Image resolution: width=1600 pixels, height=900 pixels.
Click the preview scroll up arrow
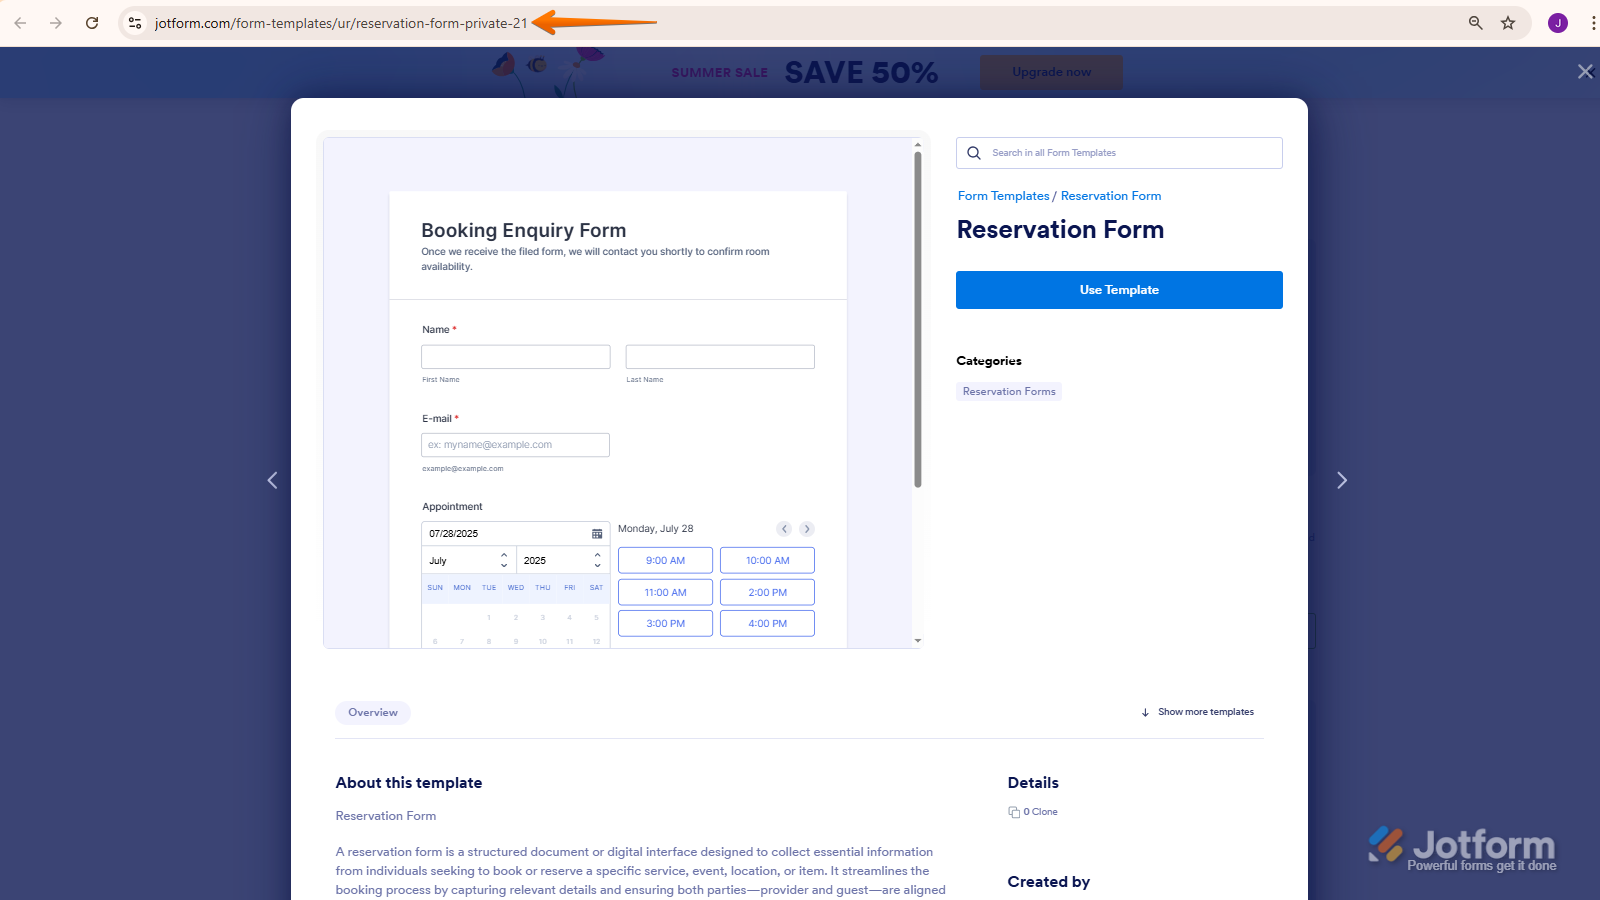(x=918, y=145)
